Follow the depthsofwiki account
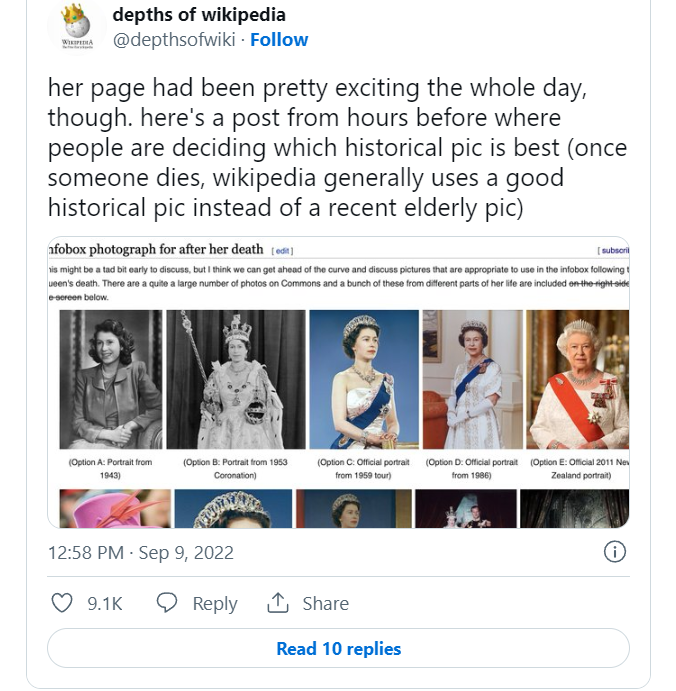Viewport: 676px width, 691px height. coord(279,40)
